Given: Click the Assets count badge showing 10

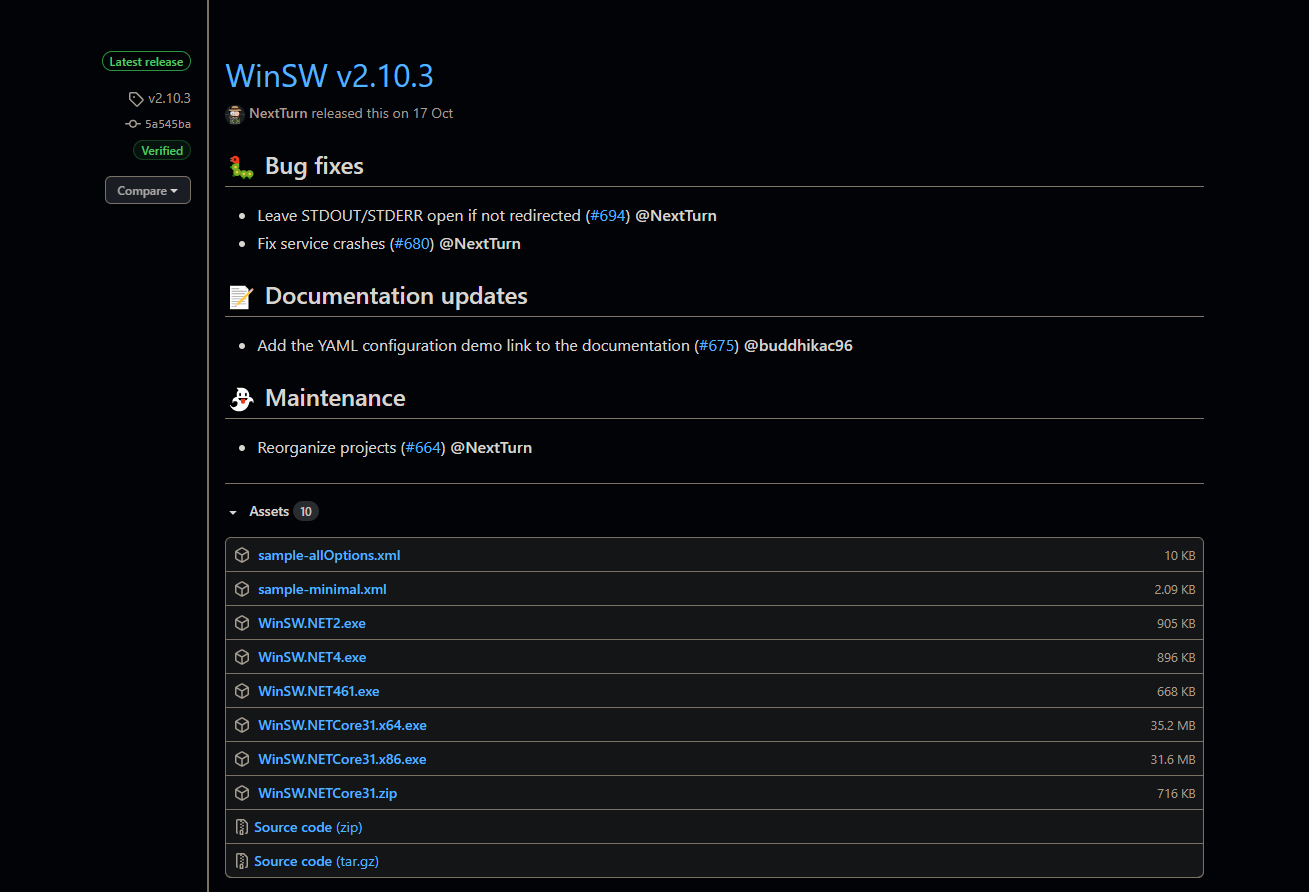Looking at the screenshot, I should pos(306,511).
